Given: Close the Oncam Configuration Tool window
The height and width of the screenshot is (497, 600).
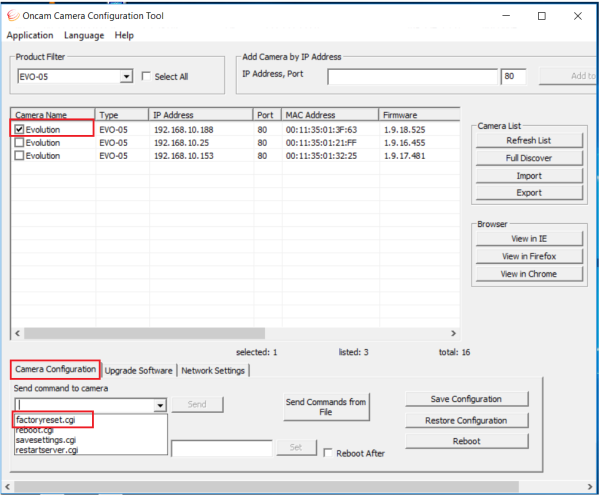Looking at the screenshot, I should 578,16.
